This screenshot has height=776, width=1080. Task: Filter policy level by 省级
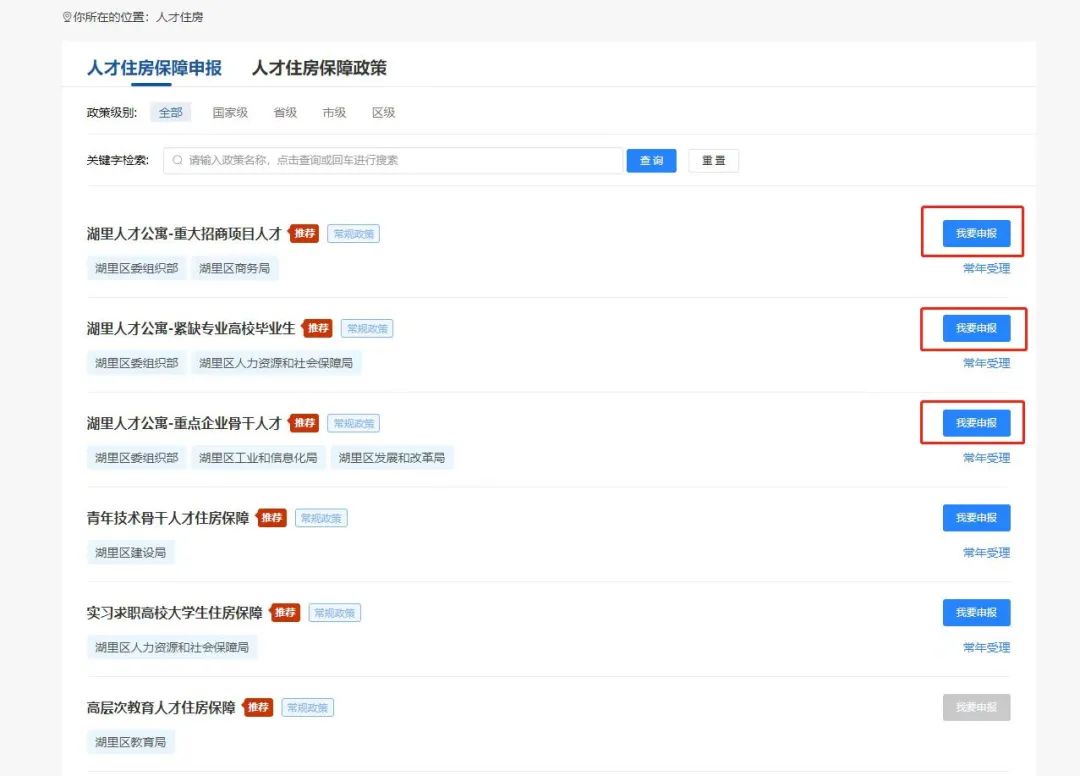coord(285,113)
